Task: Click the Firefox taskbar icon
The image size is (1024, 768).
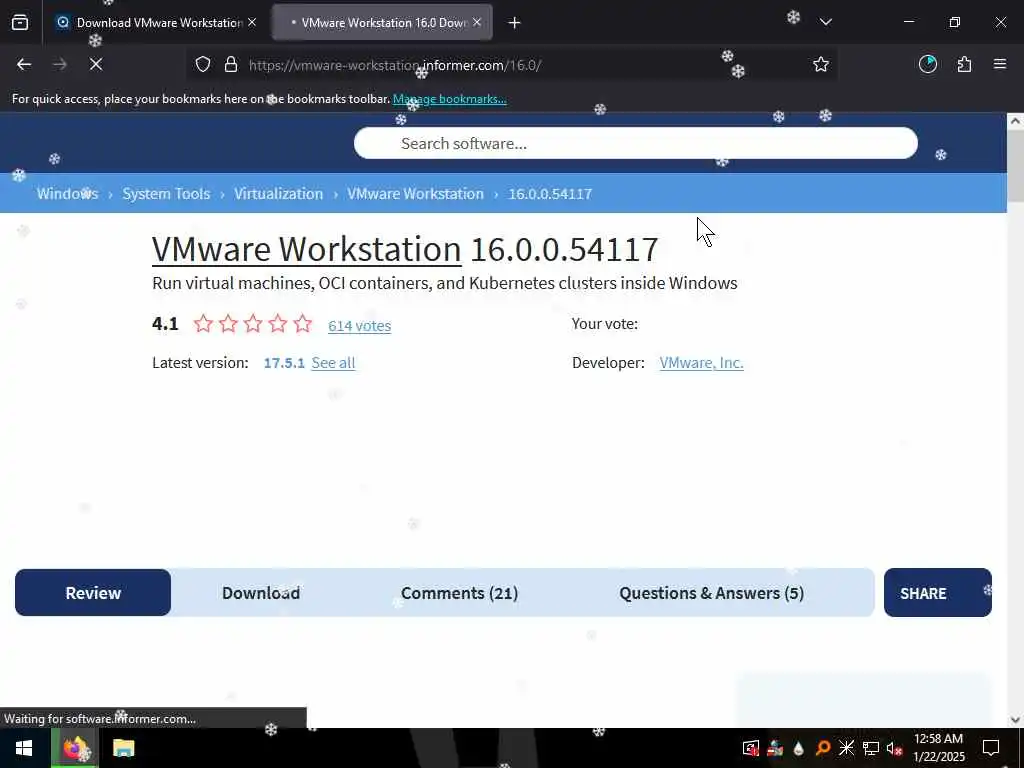Action: point(76,748)
